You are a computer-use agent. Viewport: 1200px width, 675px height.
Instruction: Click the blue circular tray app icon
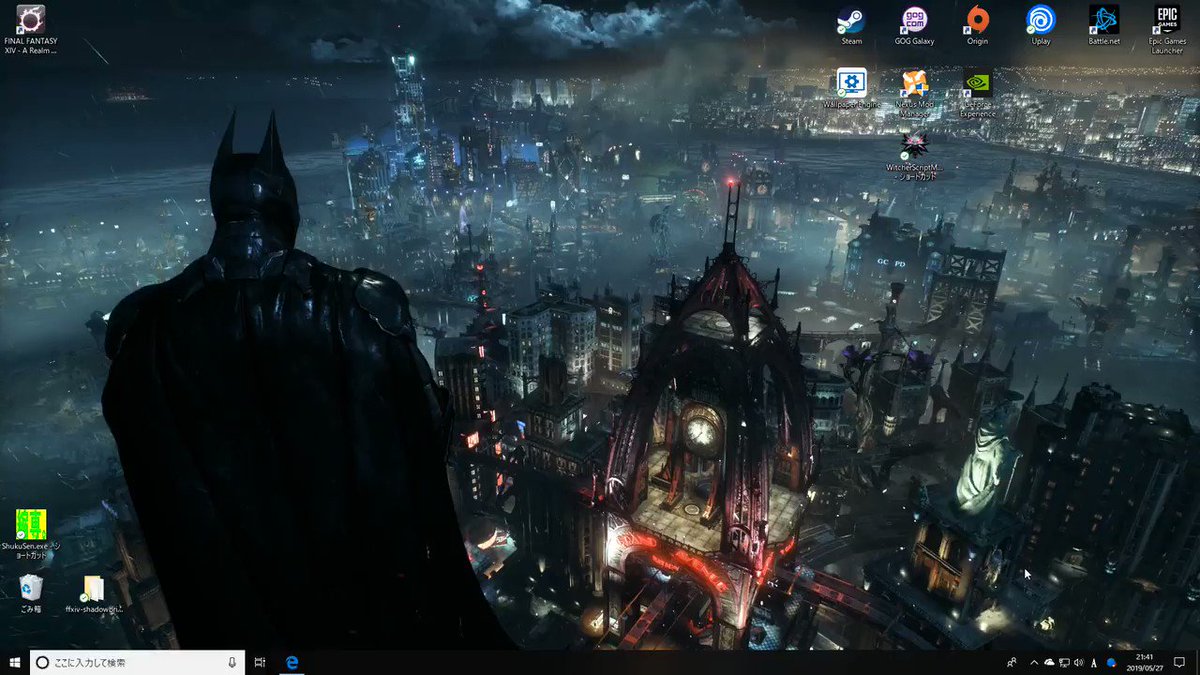click(1111, 662)
